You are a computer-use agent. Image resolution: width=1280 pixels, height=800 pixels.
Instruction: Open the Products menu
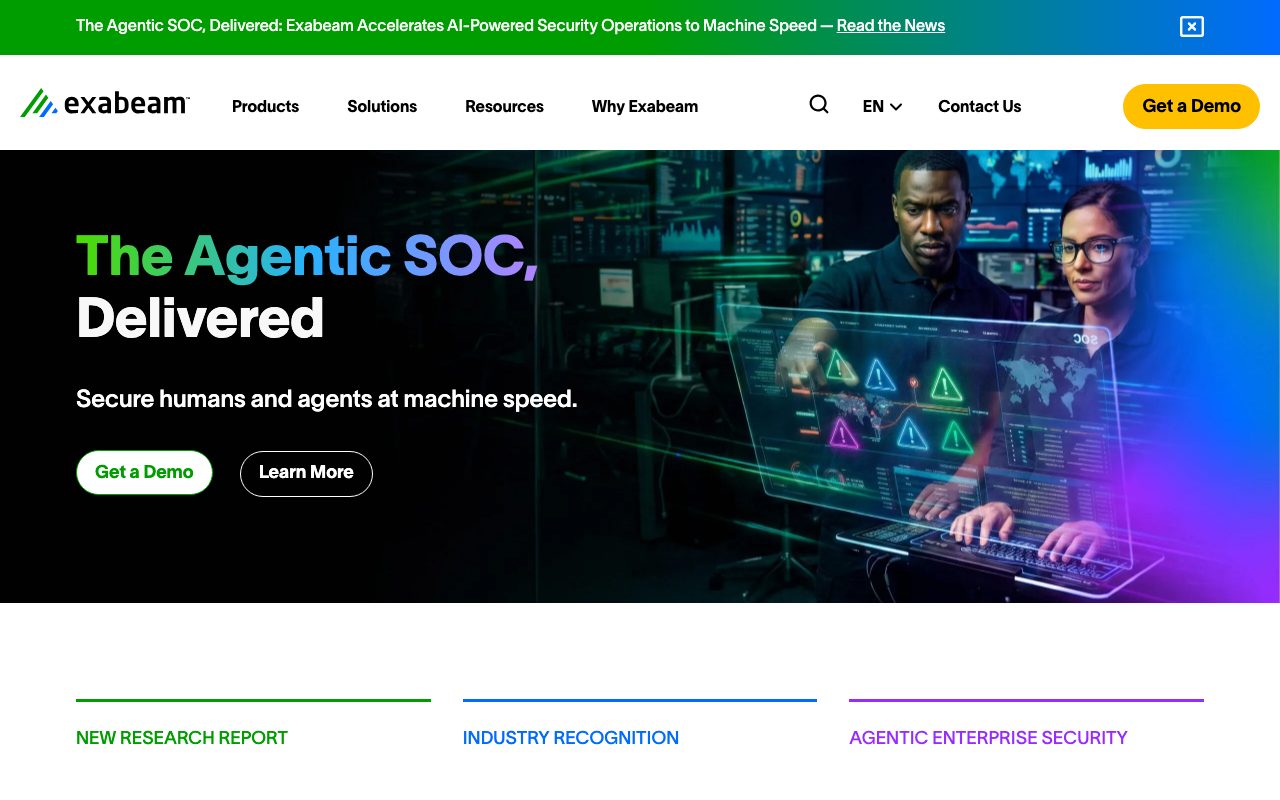pos(265,106)
